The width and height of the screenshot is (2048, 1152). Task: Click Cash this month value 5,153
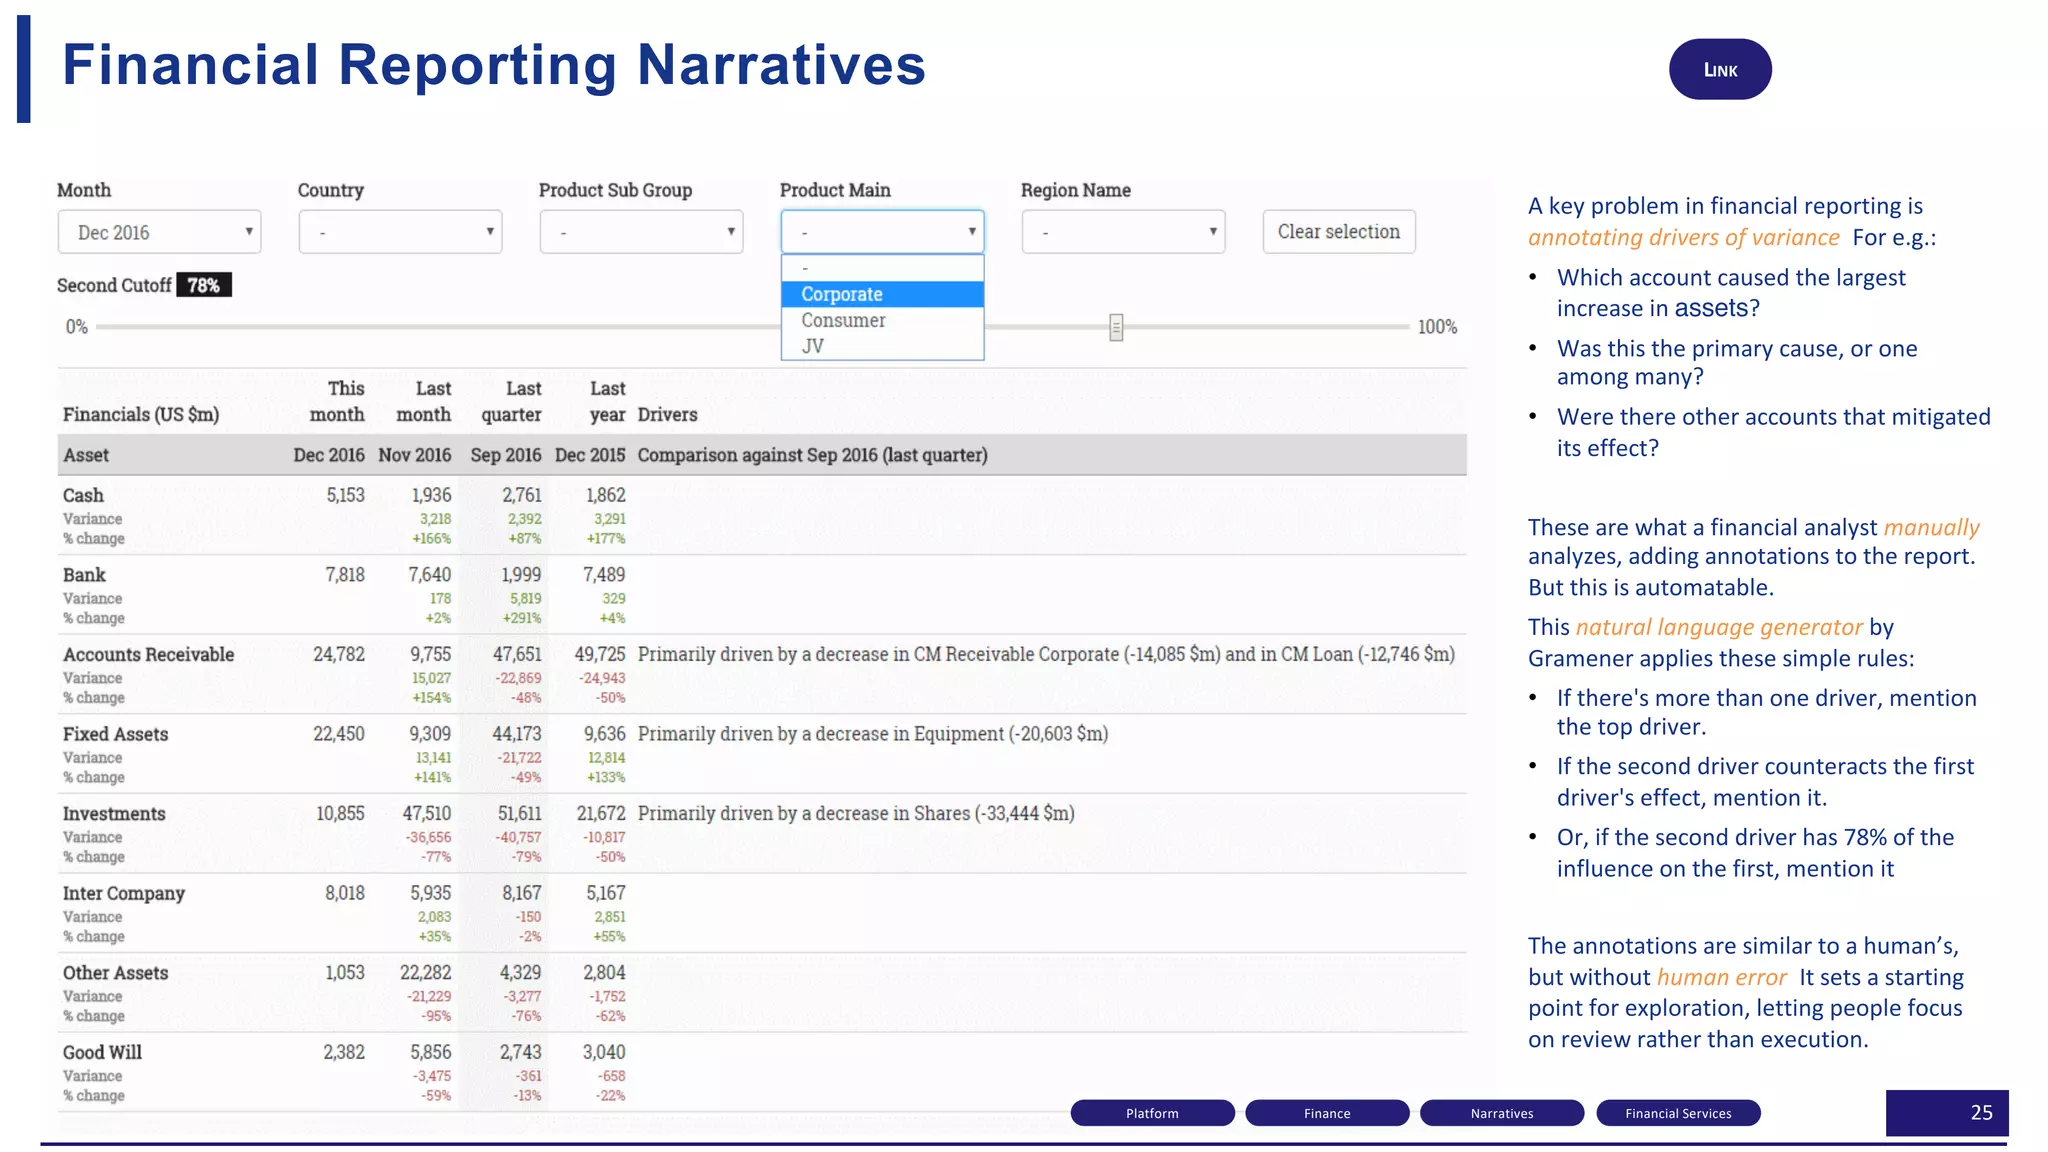pos(345,495)
